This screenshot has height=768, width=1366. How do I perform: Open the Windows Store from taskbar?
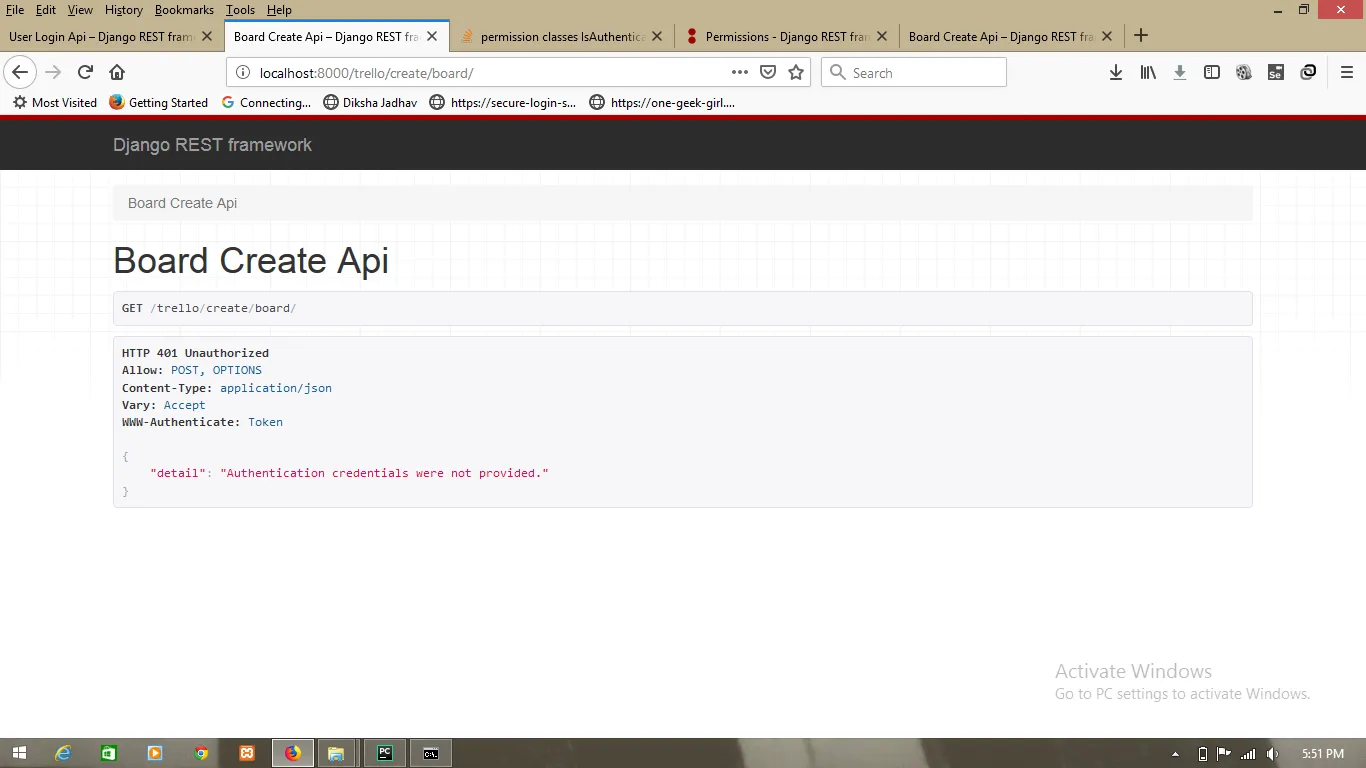[109, 753]
